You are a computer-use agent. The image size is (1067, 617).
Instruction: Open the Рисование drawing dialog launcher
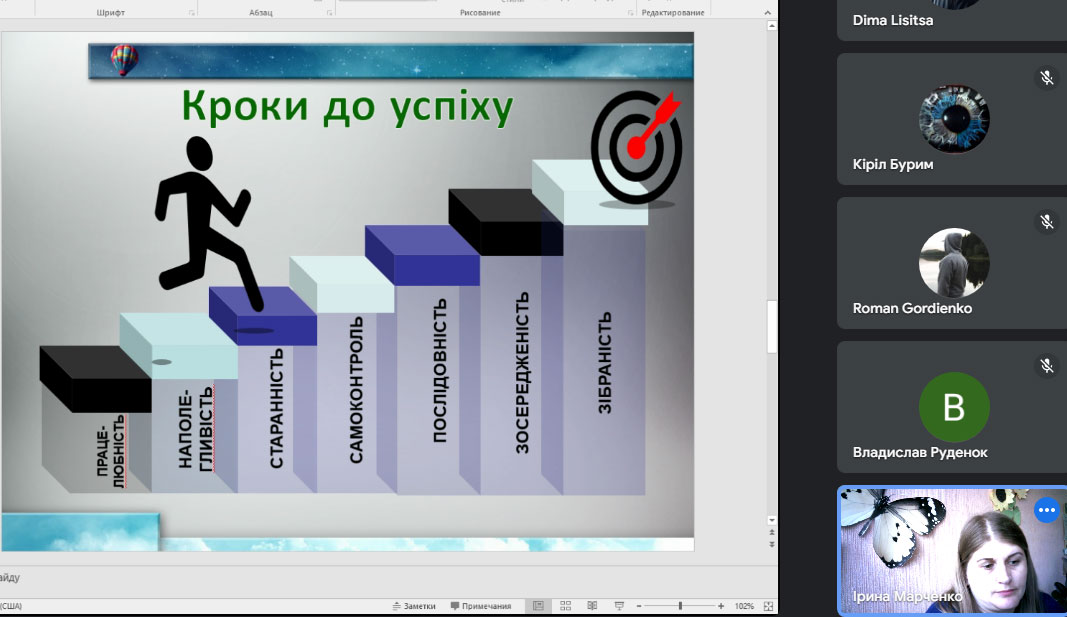click(x=630, y=13)
